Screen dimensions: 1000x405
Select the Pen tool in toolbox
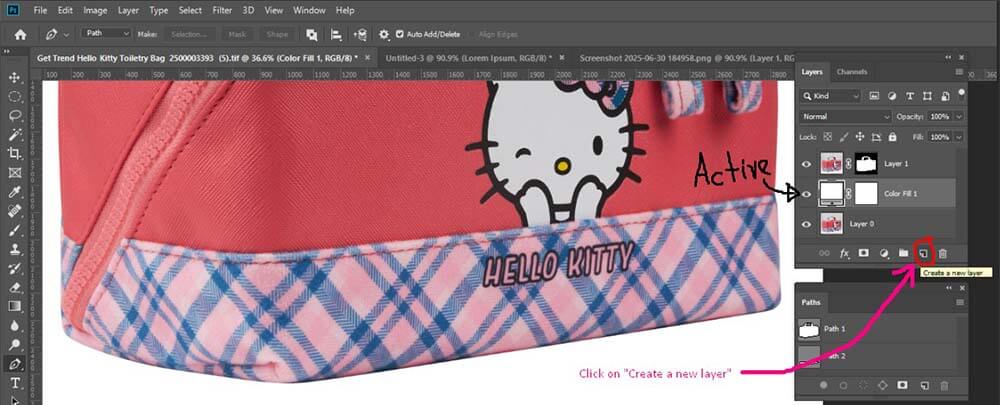click(x=14, y=364)
